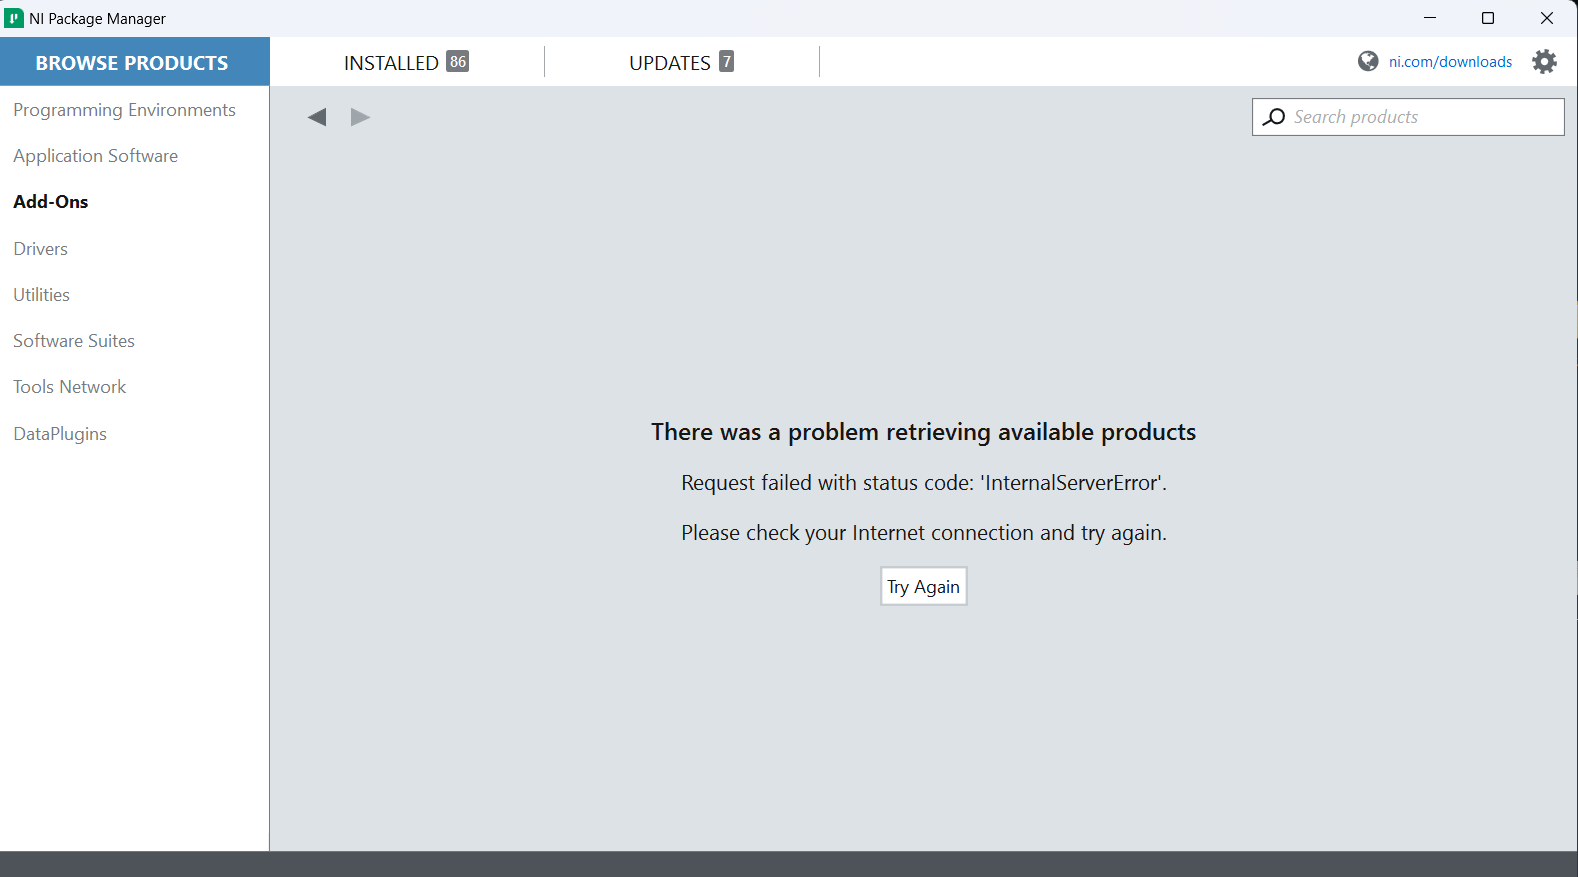Click the Try Again button
The height and width of the screenshot is (877, 1578).
click(924, 587)
